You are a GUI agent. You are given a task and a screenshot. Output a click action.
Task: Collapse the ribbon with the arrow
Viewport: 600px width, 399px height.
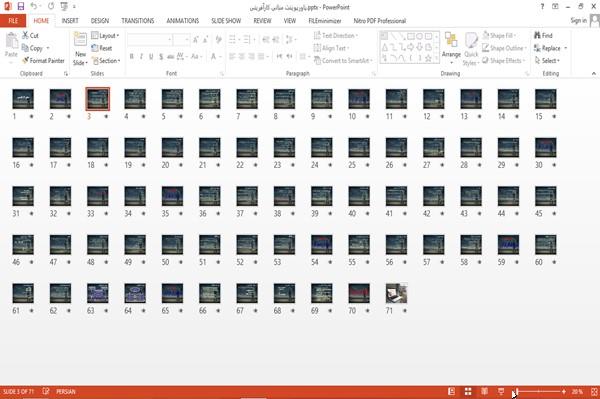coord(594,73)
